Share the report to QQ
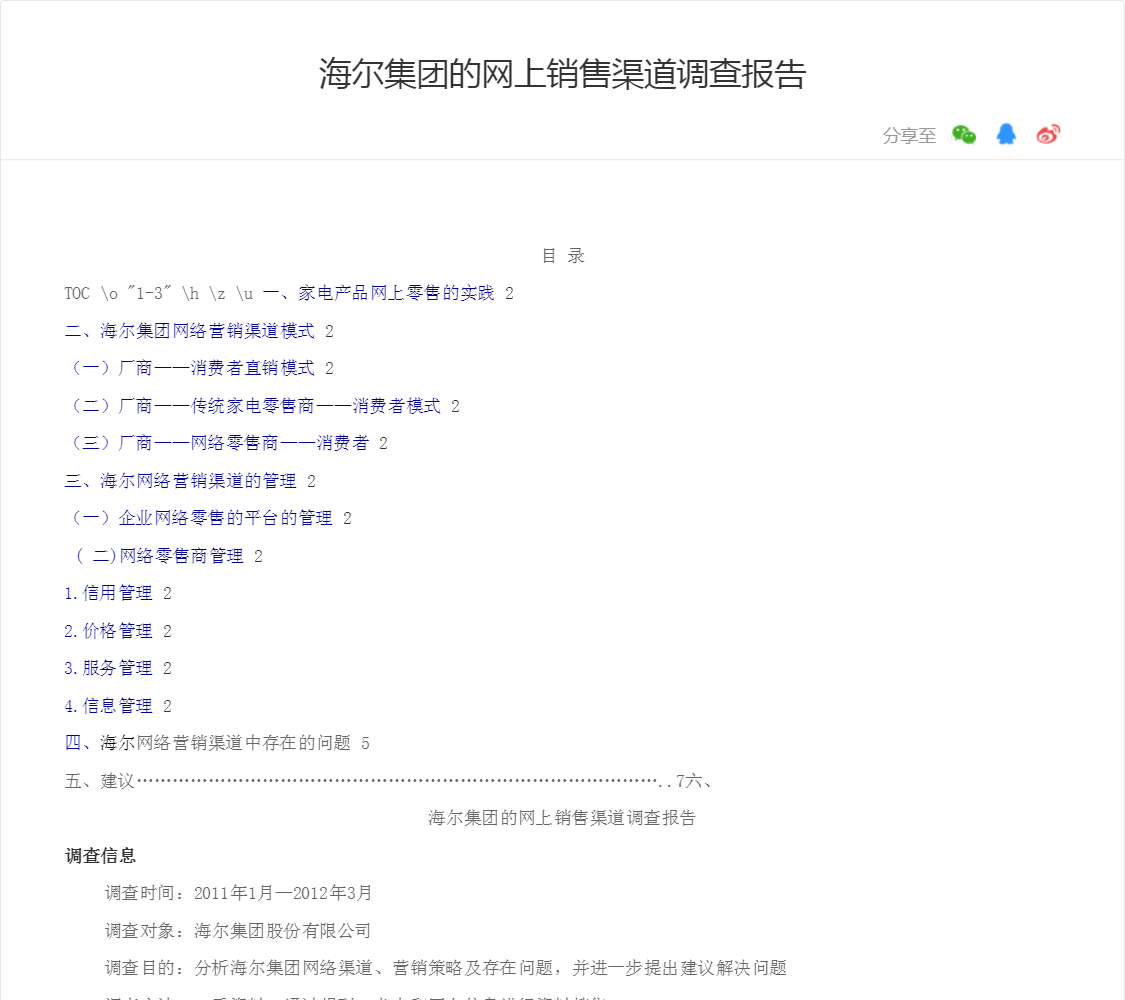1125x1000 pixels. [1006, 134]
